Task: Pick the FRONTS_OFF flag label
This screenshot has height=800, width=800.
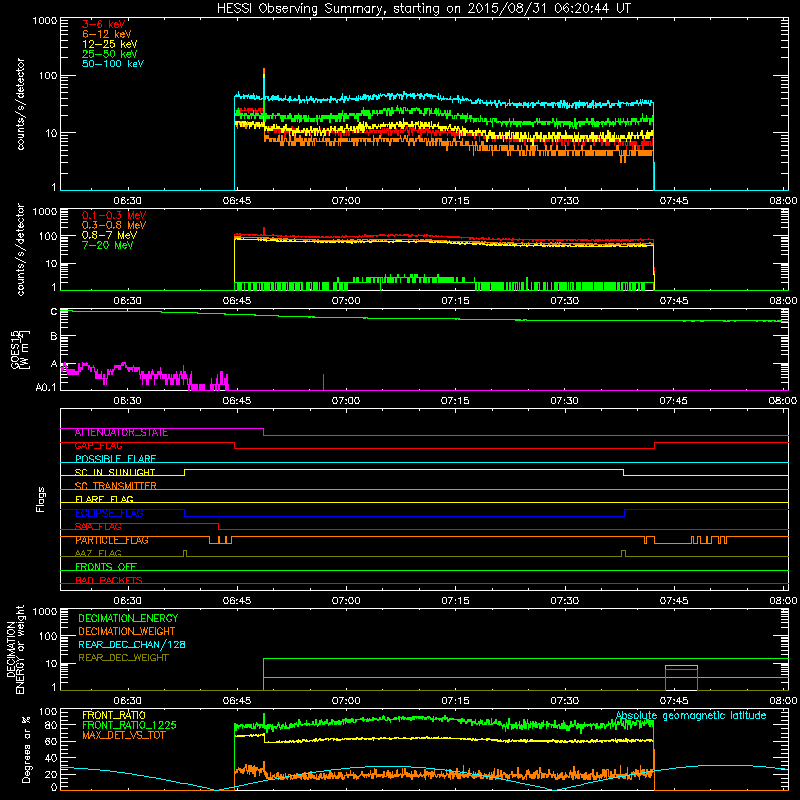Action: [x=106, y=567]
